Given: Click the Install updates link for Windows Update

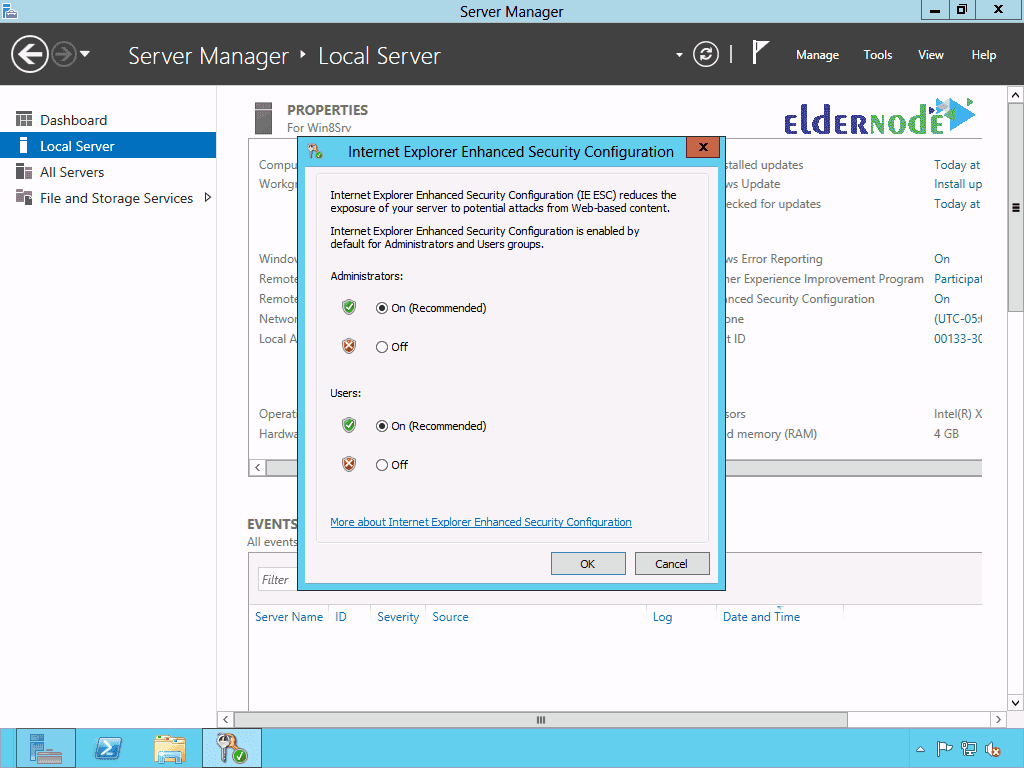Looking at the screenshot, I should point(957,184).
